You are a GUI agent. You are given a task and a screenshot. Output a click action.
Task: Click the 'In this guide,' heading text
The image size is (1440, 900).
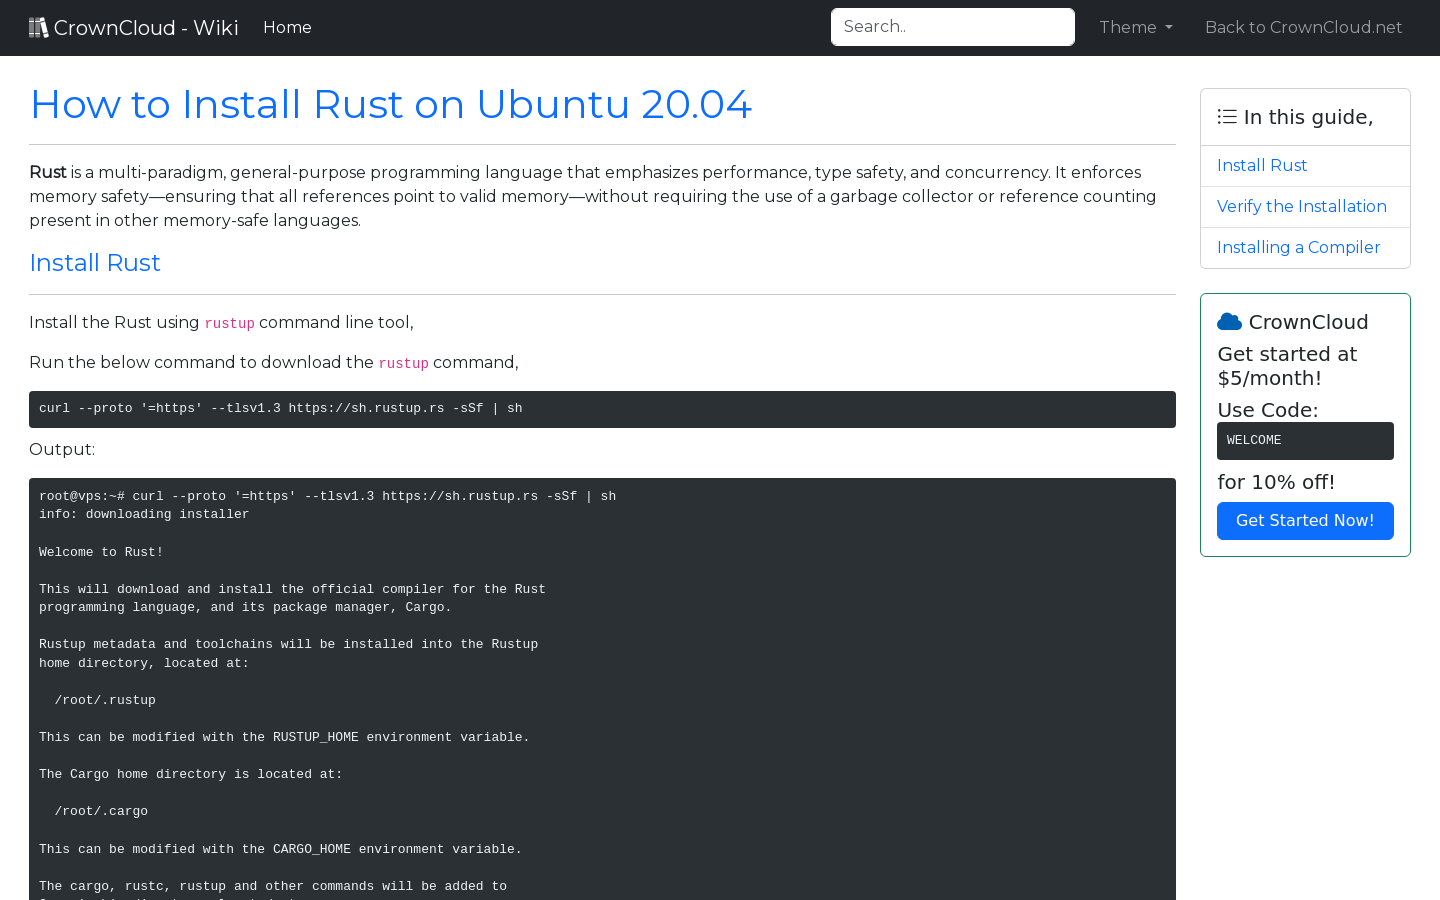click(1308, 117)
